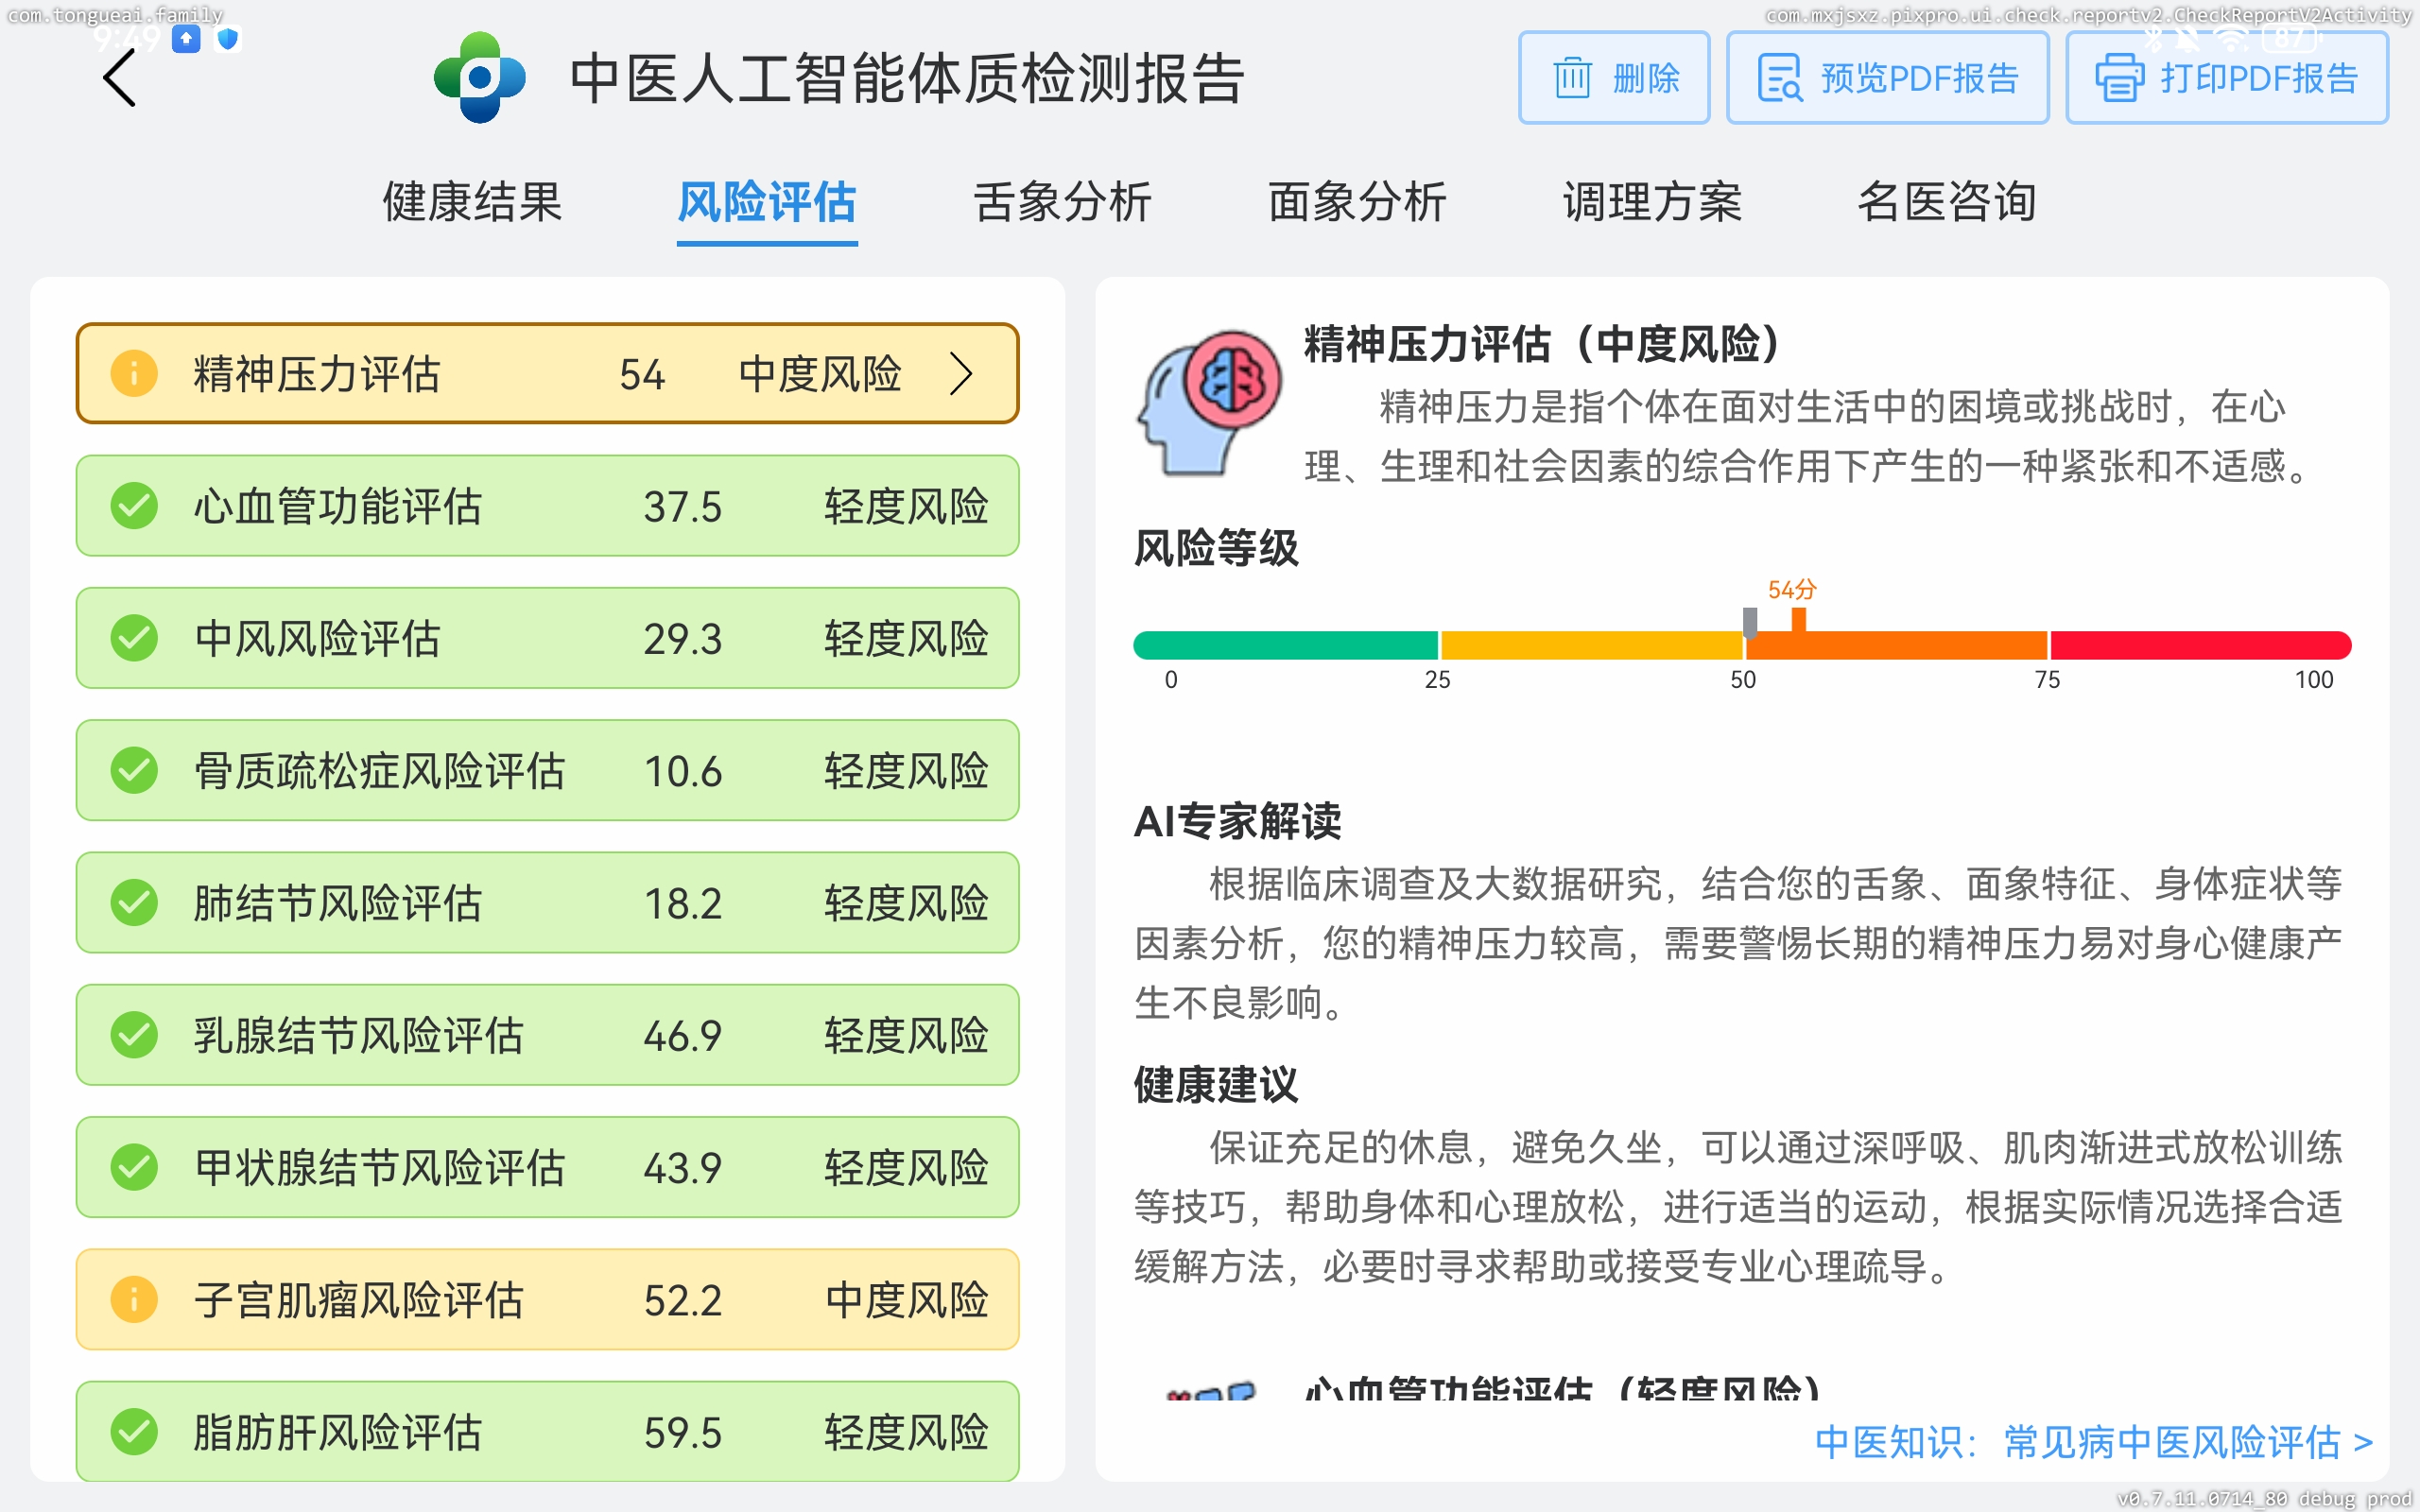Click the green check icon on 中风风险评估
The width and height of the screenshot is (2420, 1512).
[x=134, y=638]
